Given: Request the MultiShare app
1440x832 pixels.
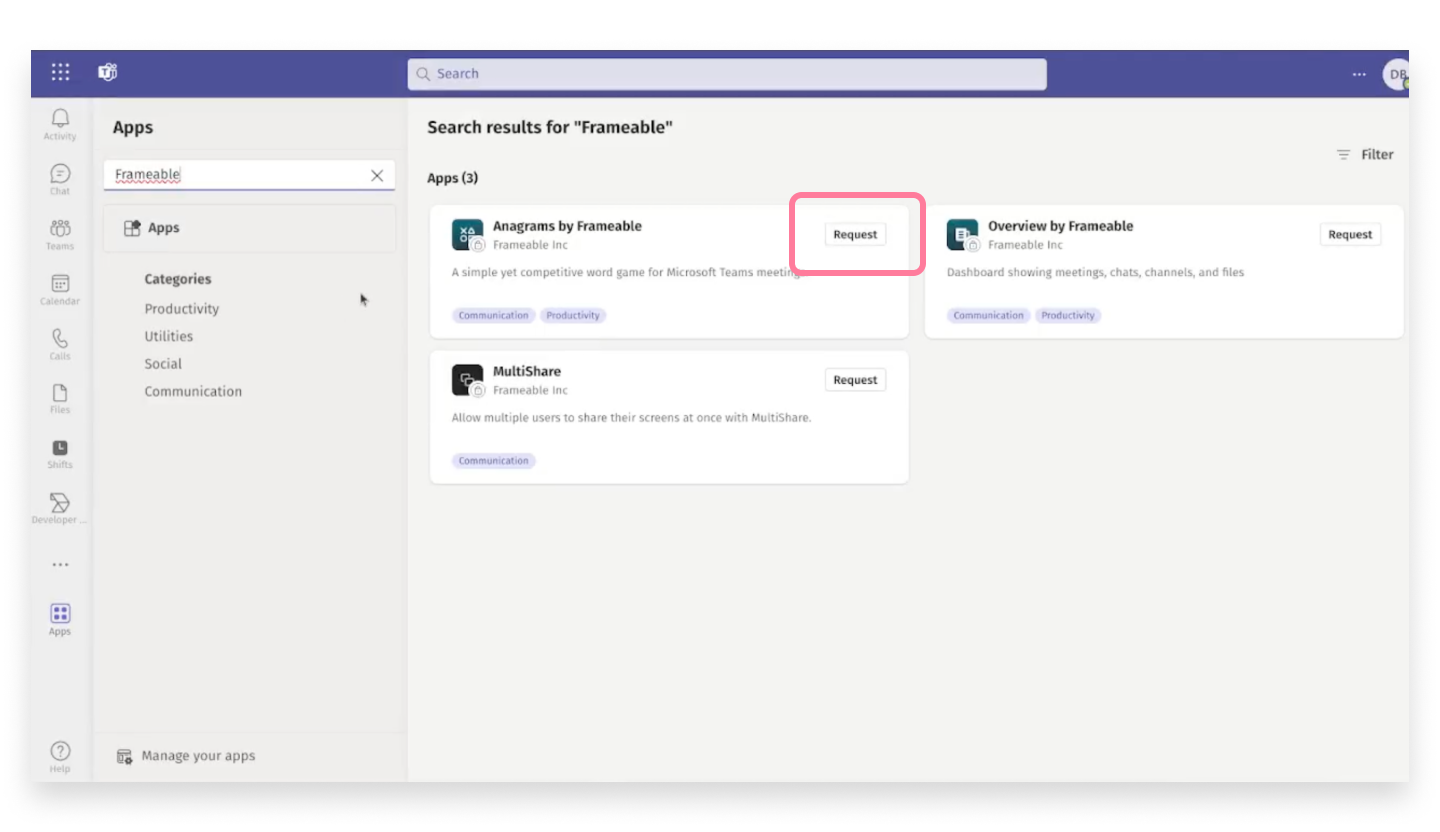Looking at the screenshot, I should click(x=855, y=380).
